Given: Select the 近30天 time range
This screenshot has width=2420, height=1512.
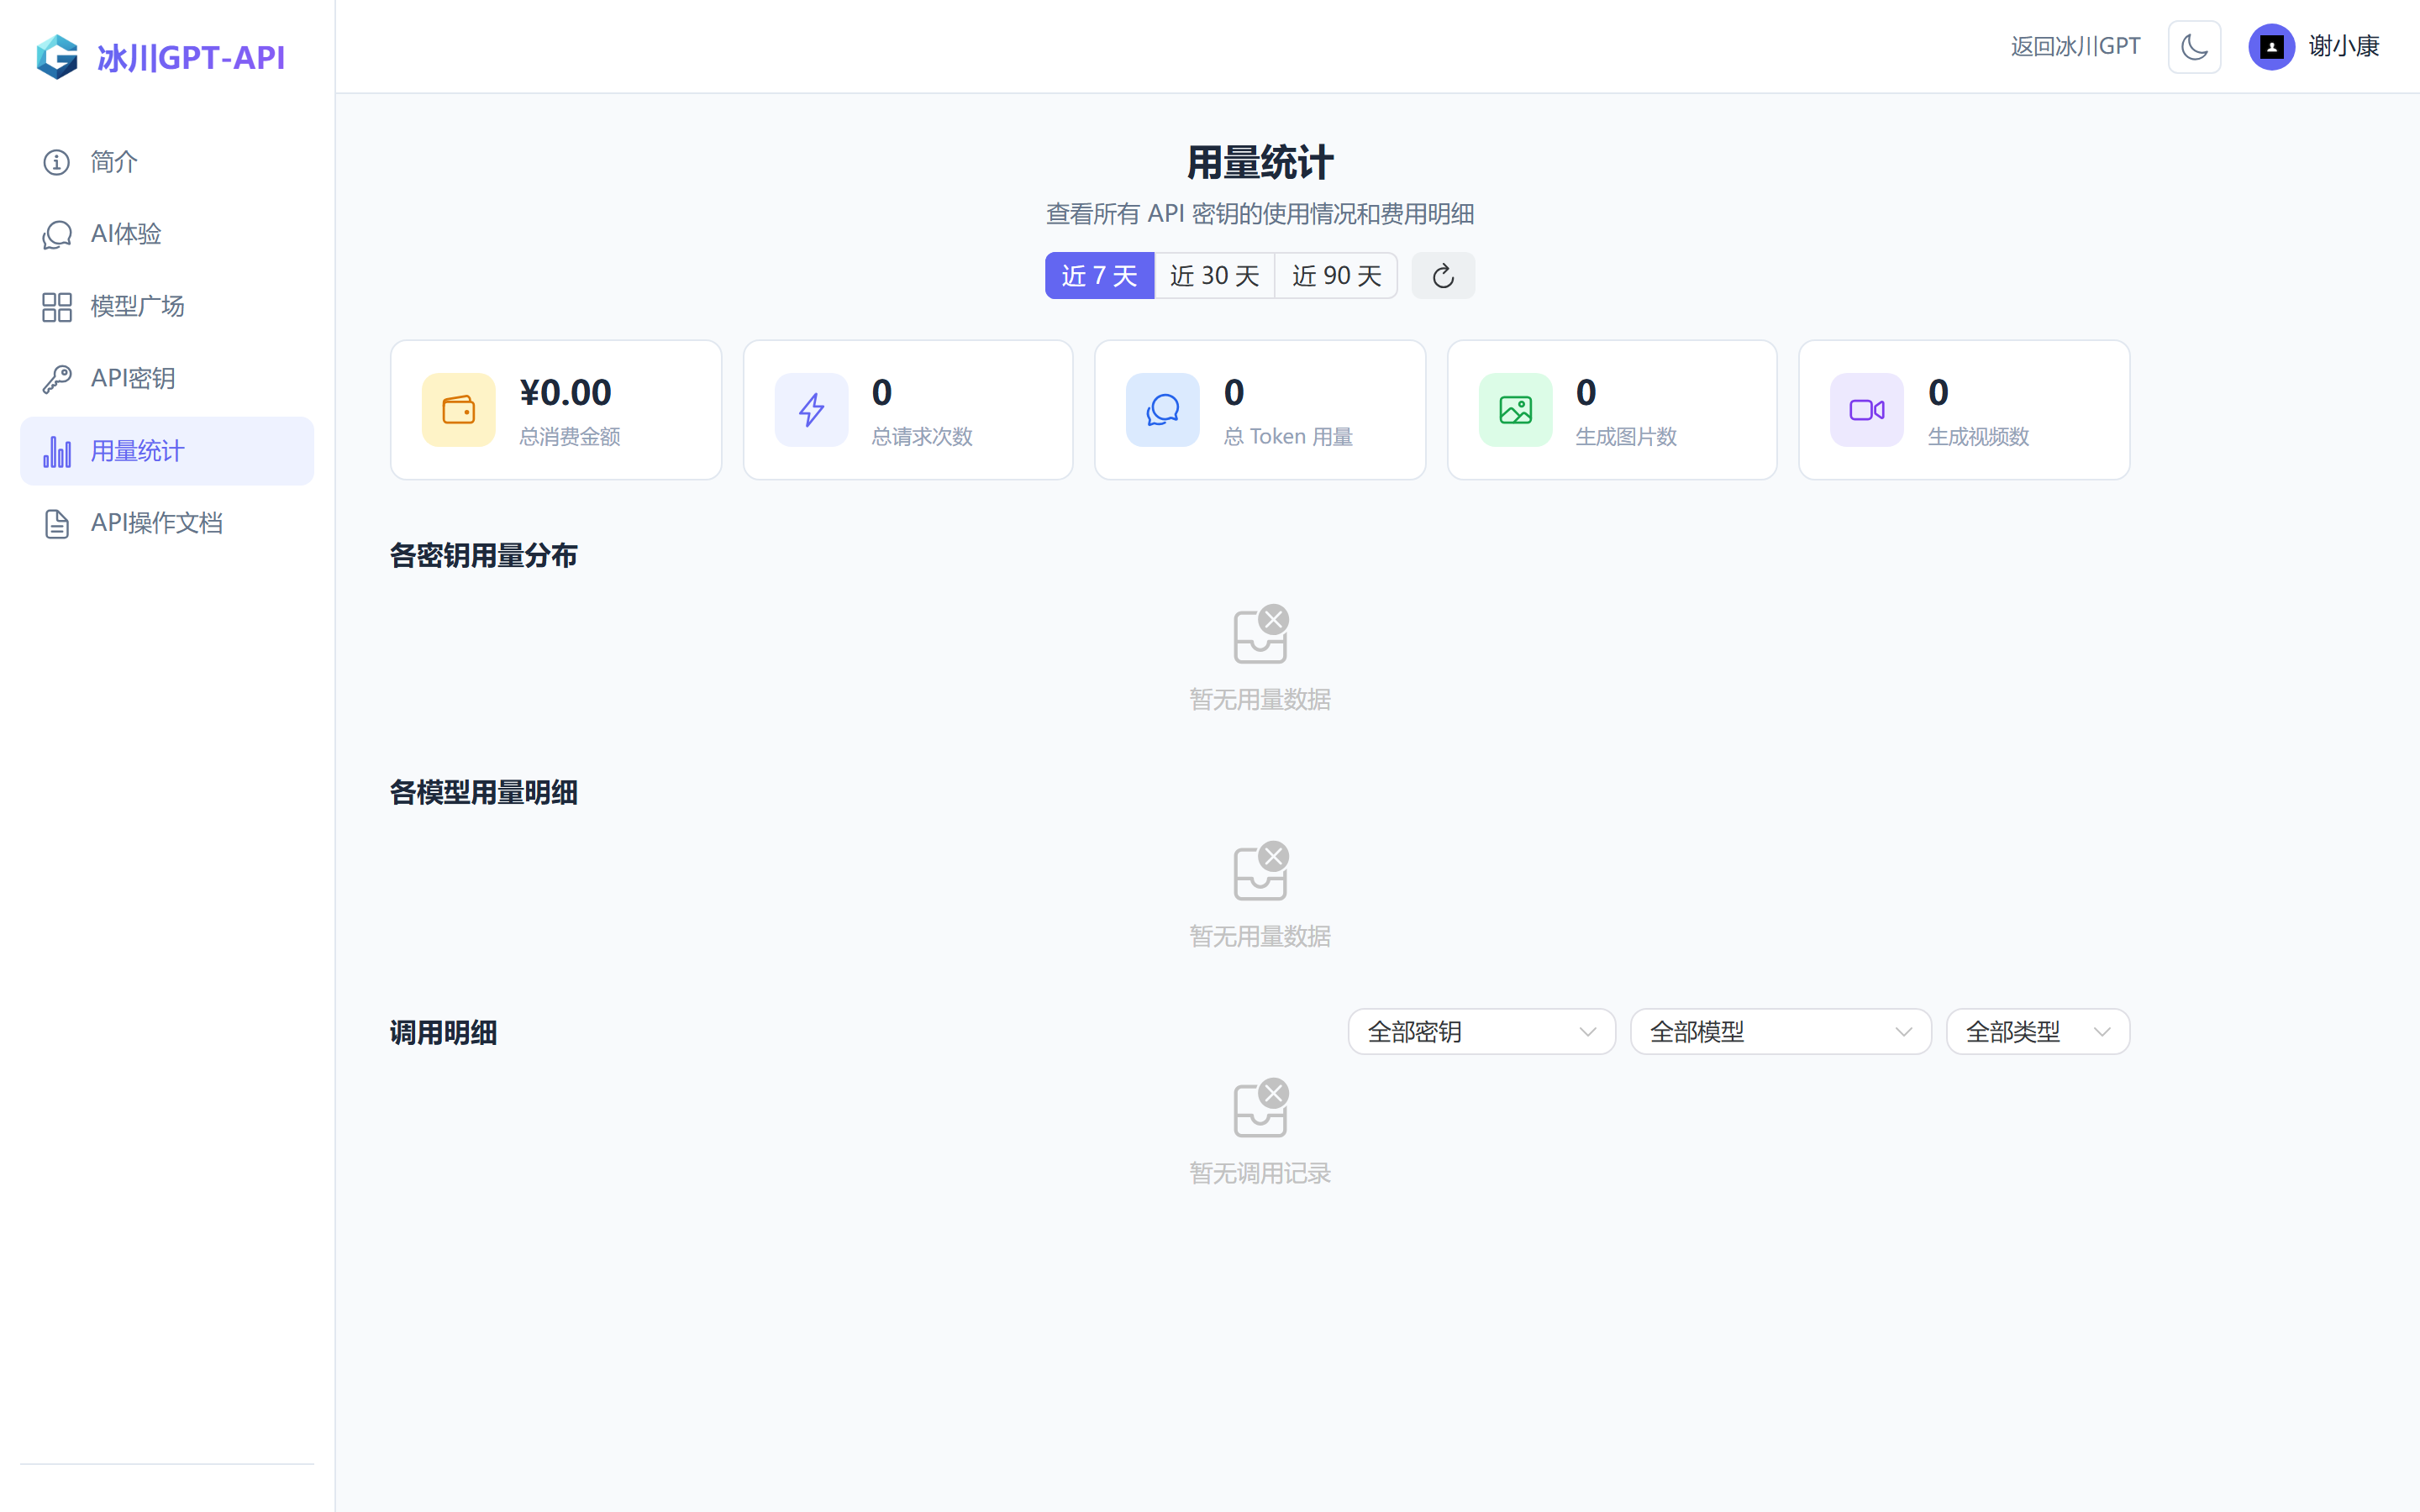Looking at the screenshot, I should (1214, 275).
